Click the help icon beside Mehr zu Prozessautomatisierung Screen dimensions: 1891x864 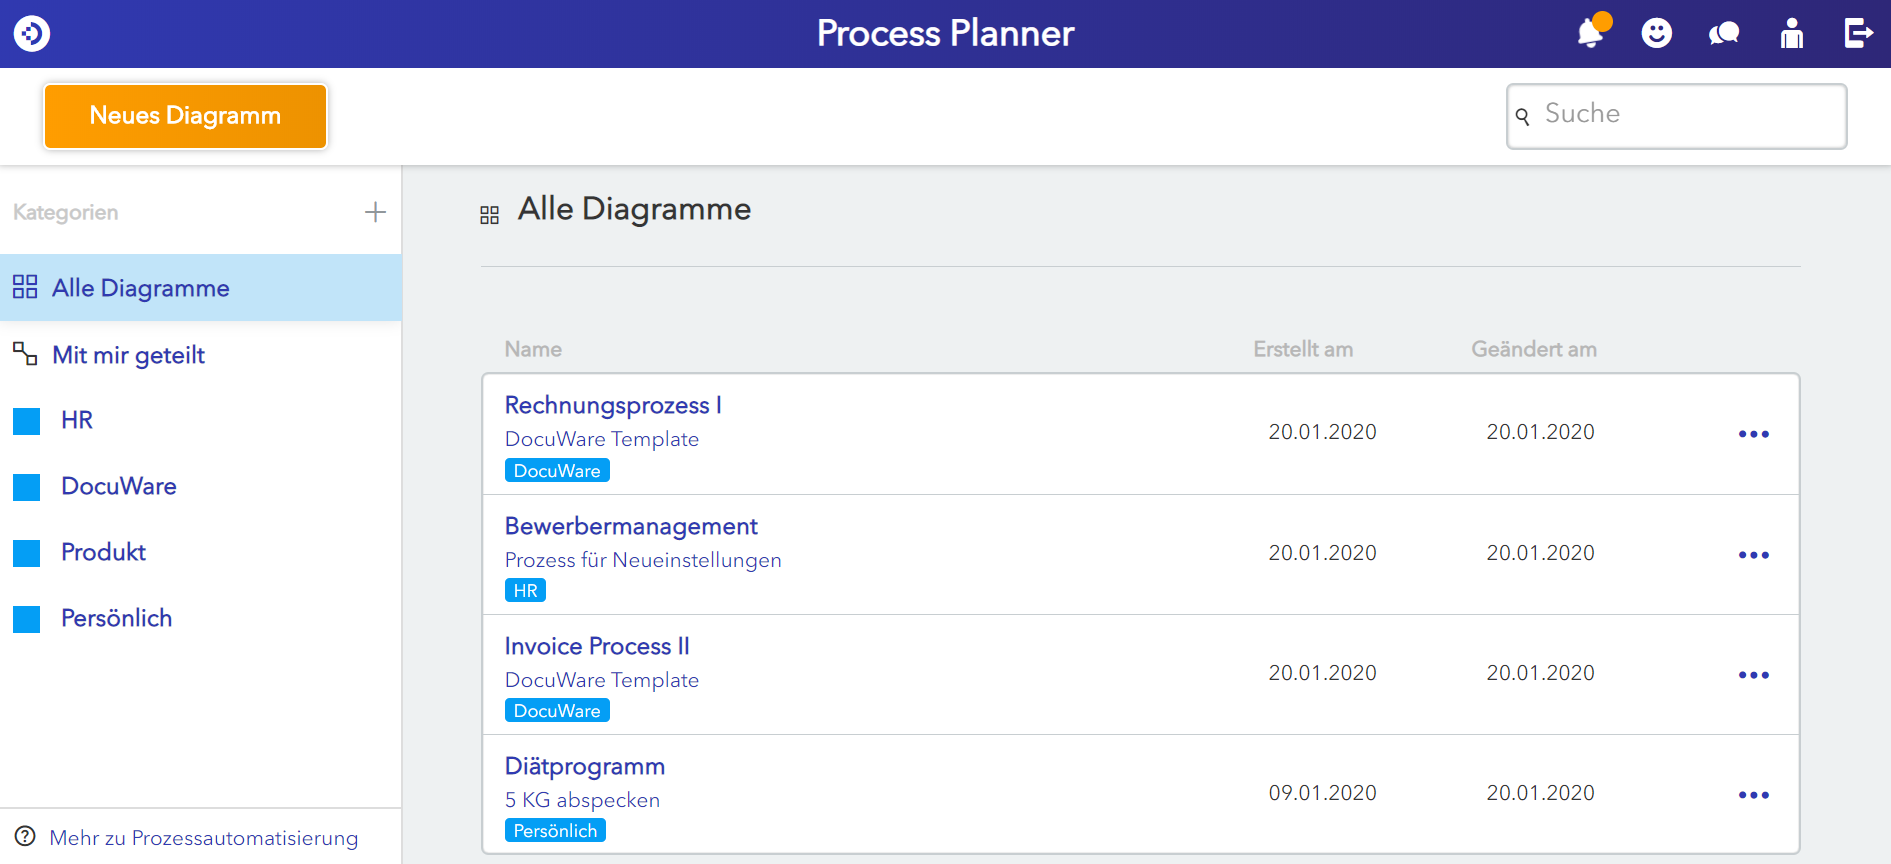point(25,837)
